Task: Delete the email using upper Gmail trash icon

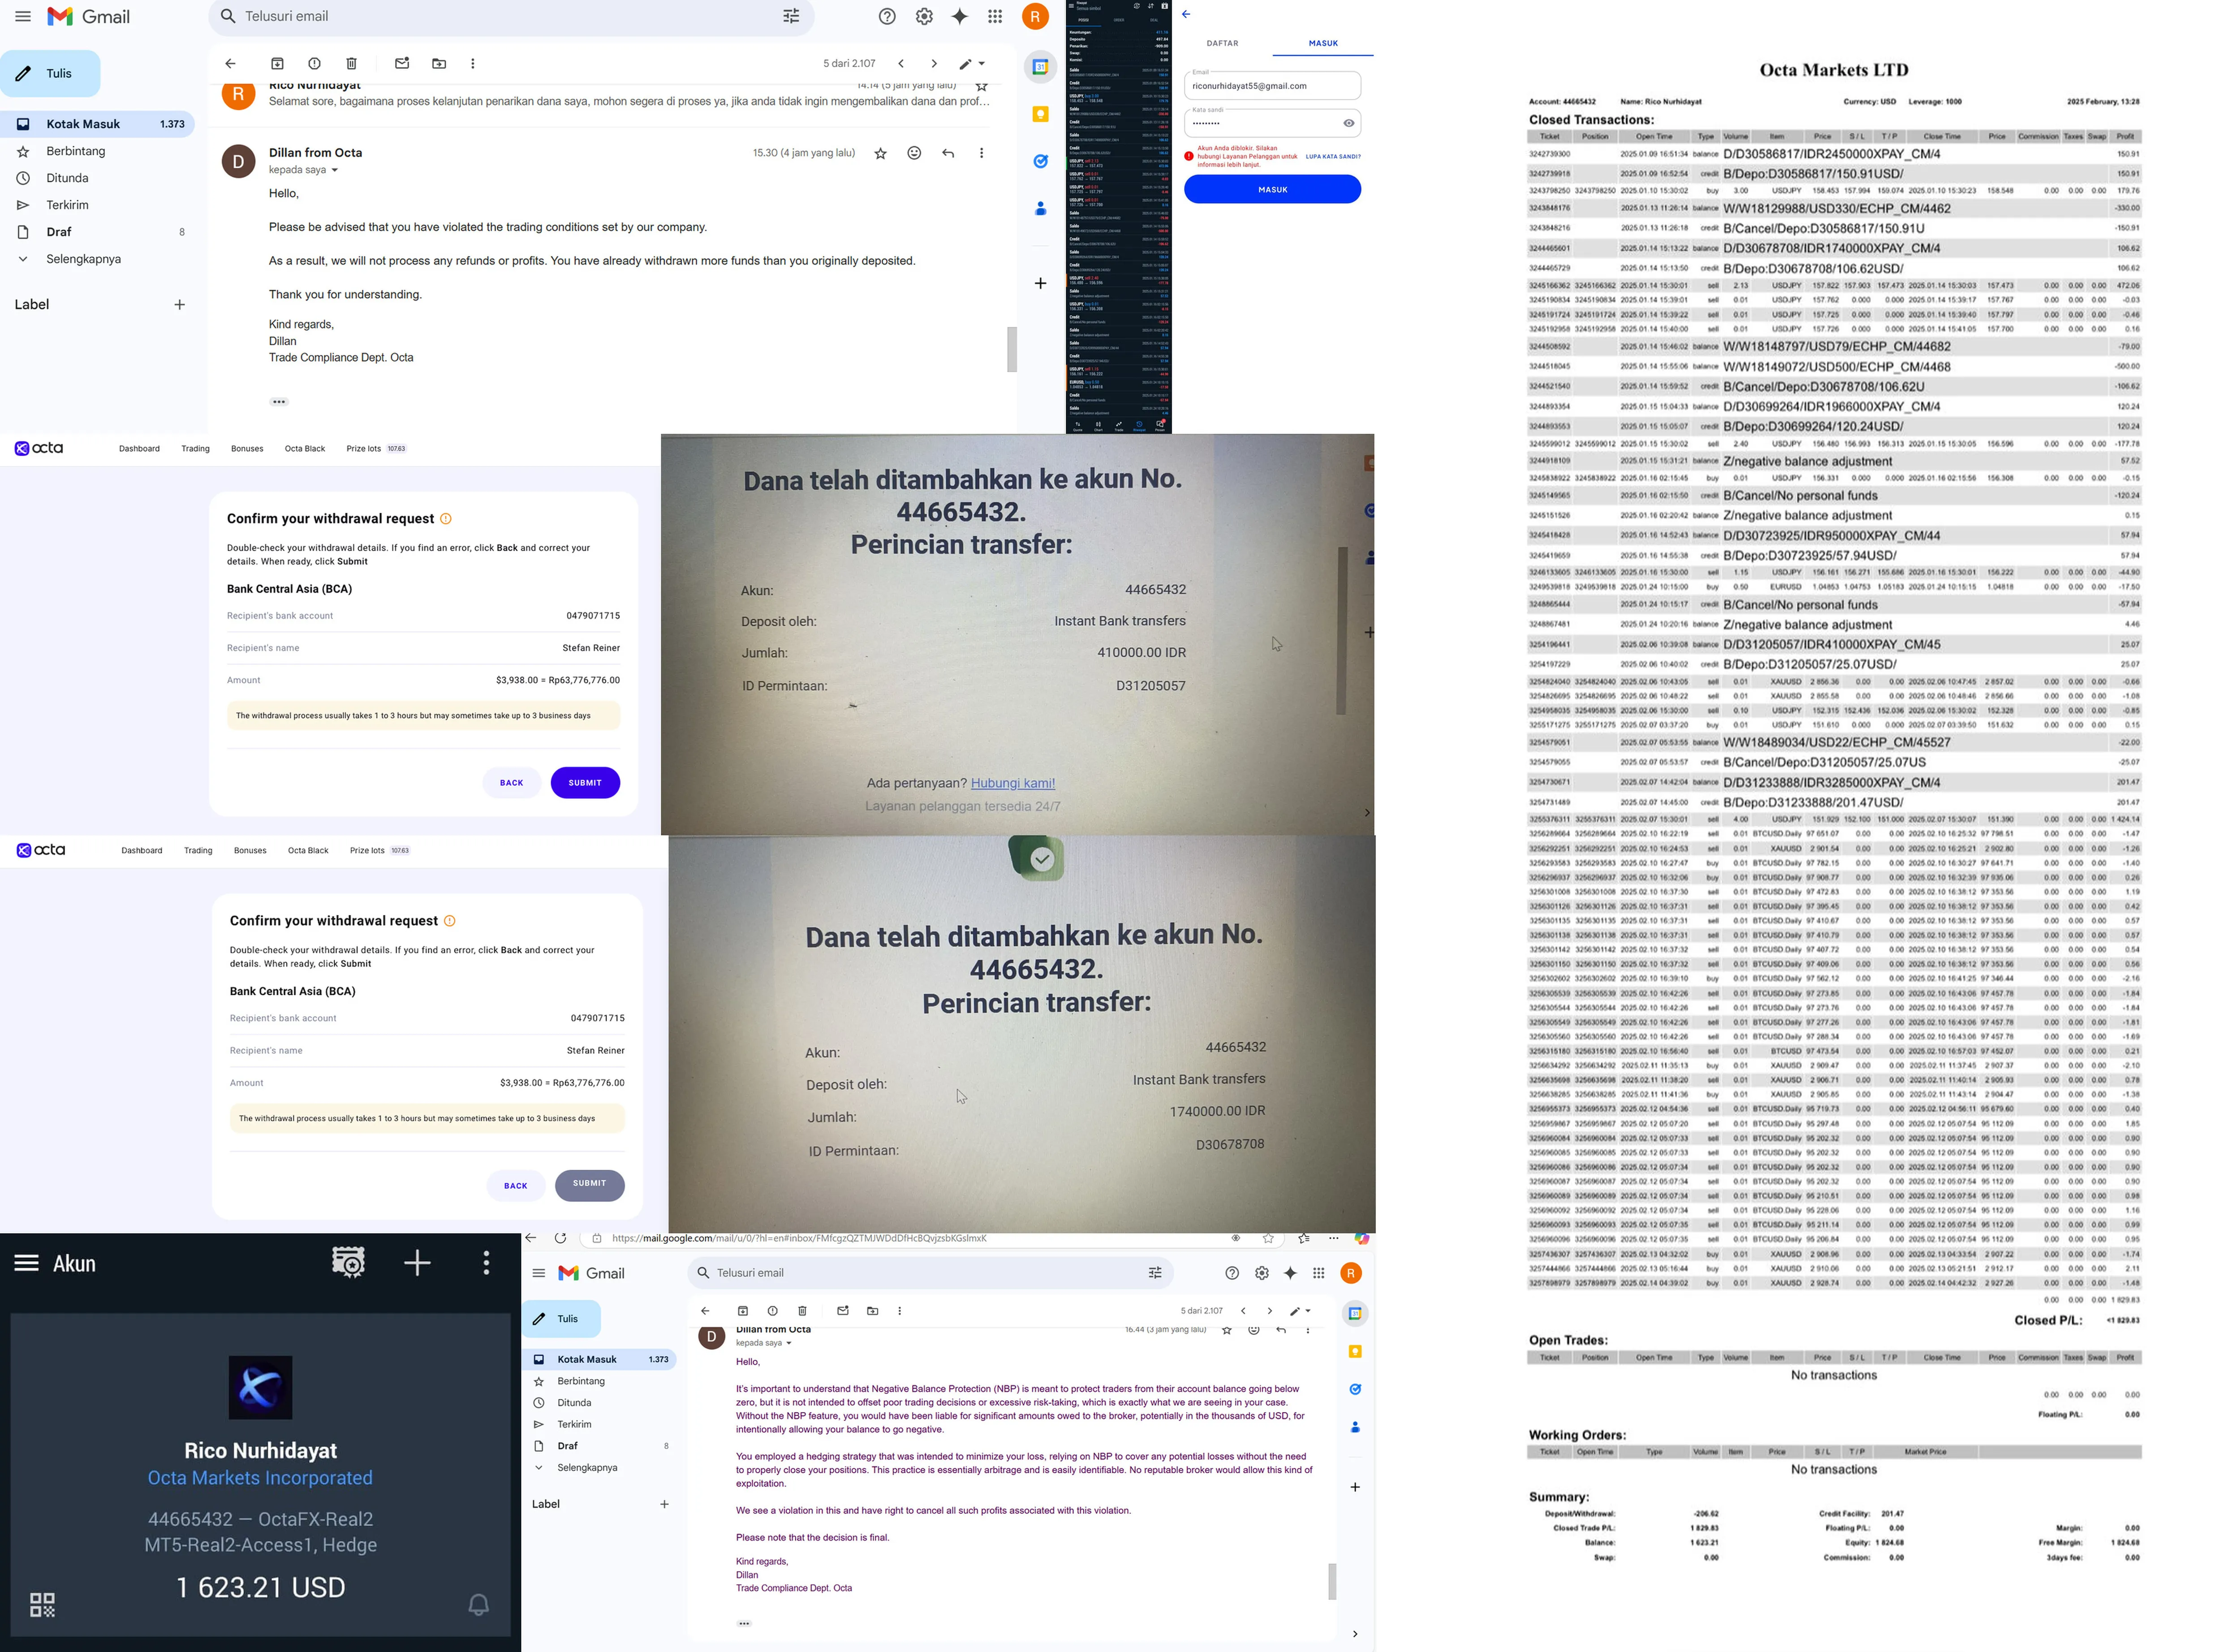Action: [x=351, y=63]
